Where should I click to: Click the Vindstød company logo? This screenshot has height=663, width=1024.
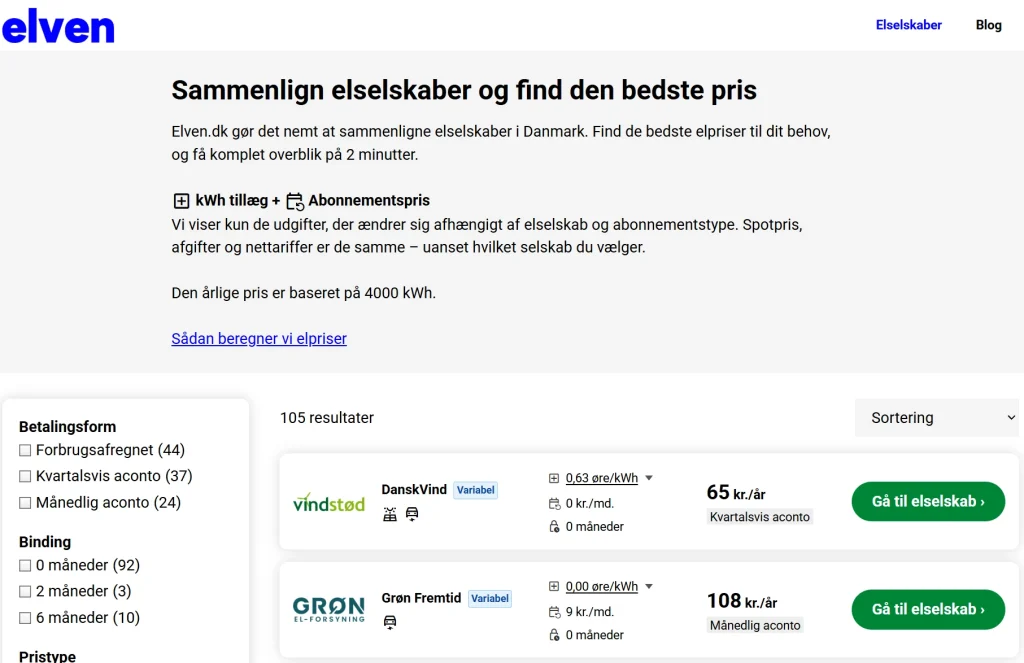click(x=329, y=502)
